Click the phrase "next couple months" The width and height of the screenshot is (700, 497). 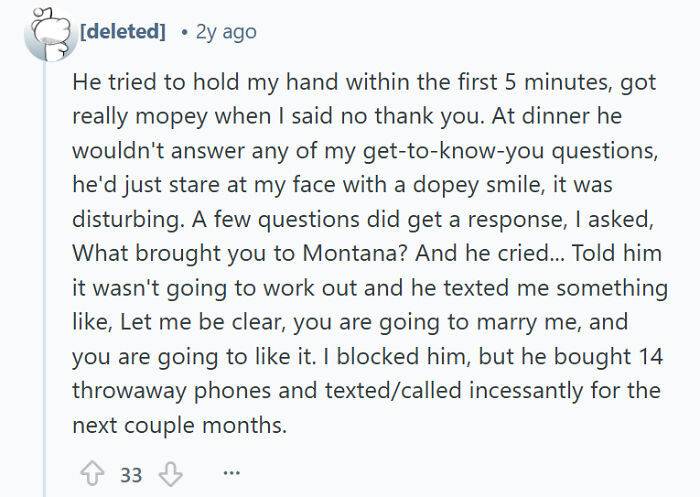click(179, 424)
